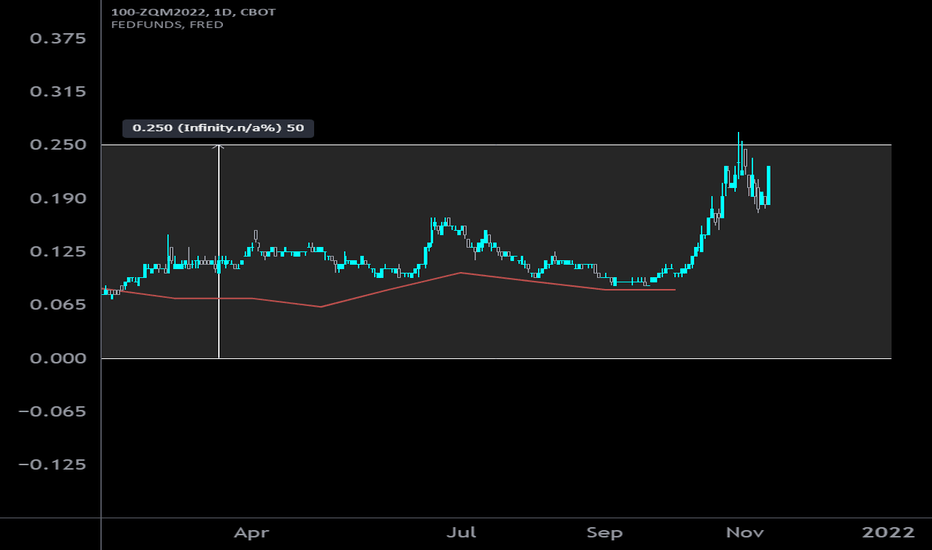Click the 0.375 price axis label

pos(58,39)
